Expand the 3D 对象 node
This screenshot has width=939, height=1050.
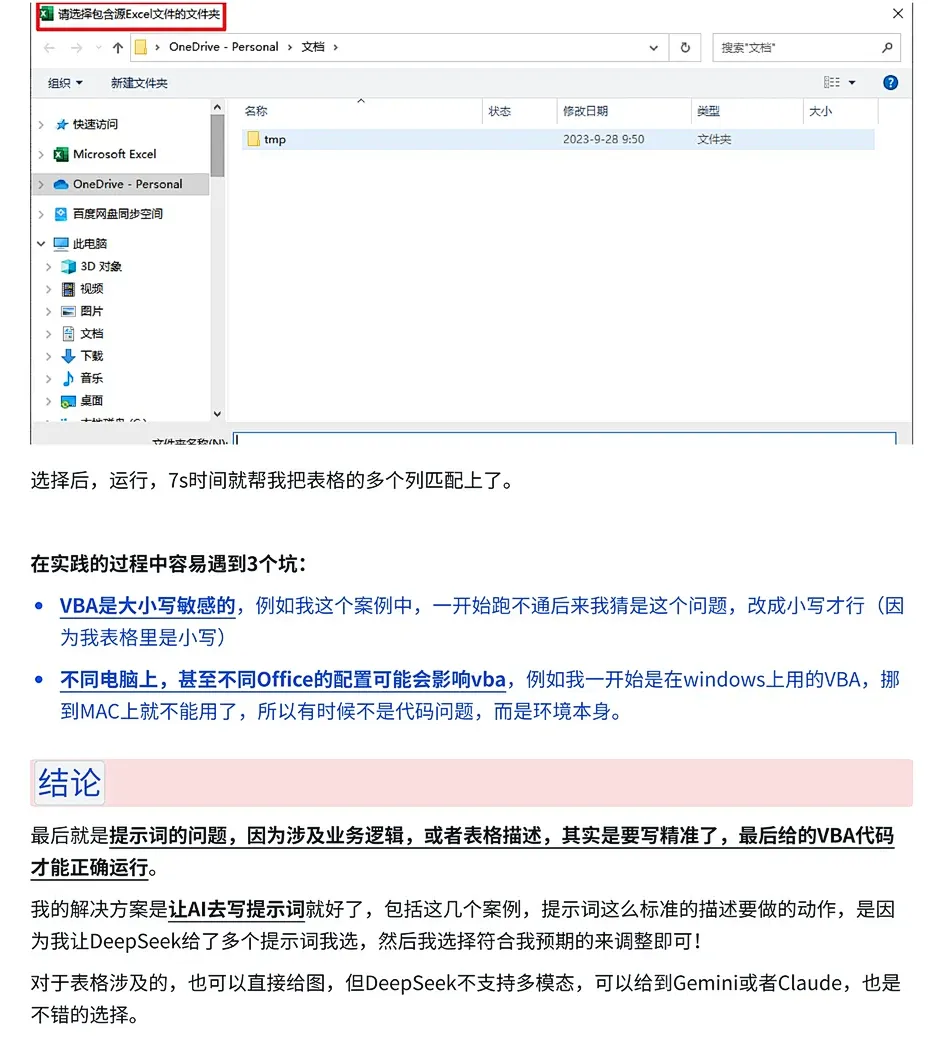[48, 267]
